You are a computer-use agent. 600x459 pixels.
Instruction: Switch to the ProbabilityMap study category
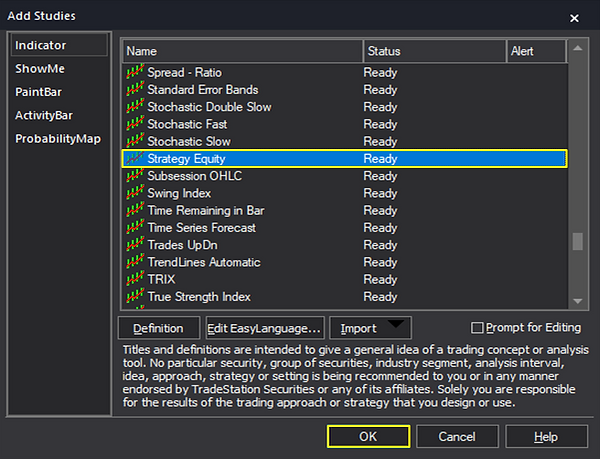tap(58, 138)
